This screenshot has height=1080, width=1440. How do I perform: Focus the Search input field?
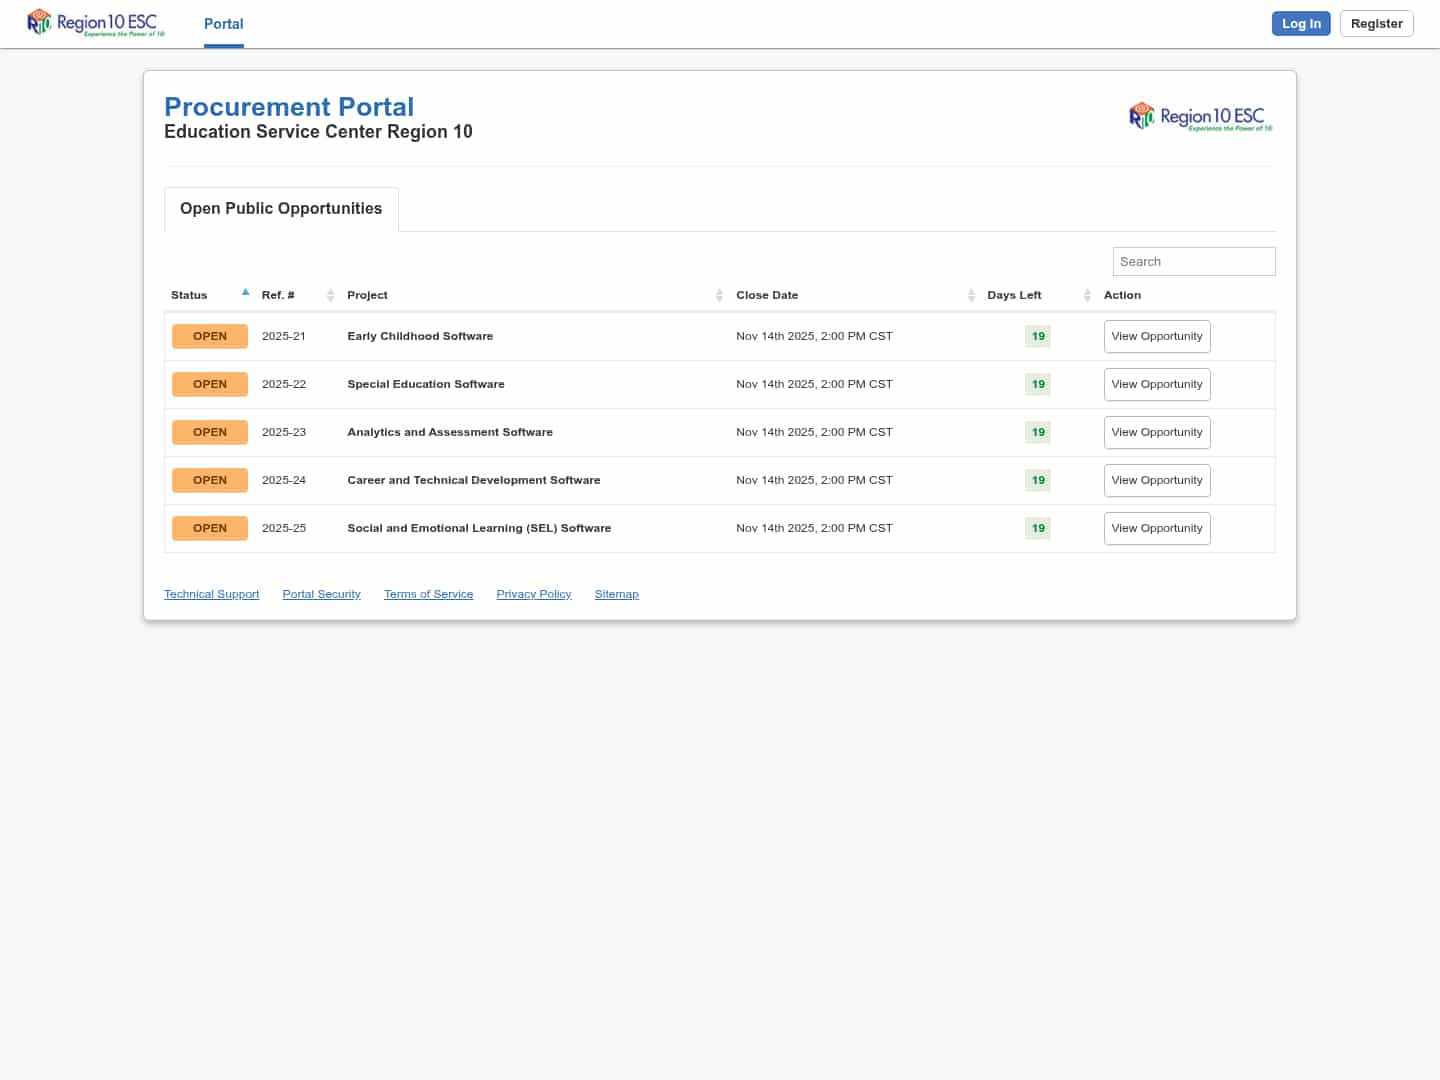pos(1193,262)
